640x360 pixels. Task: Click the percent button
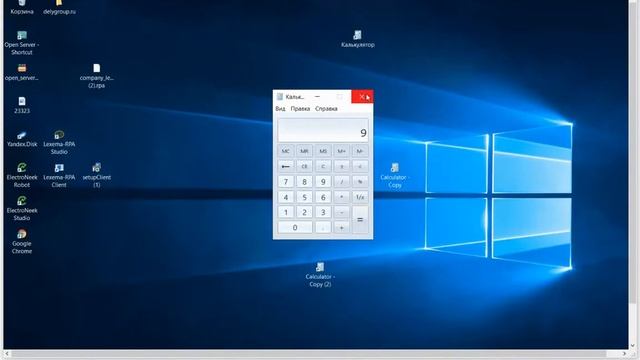(360, 182)
